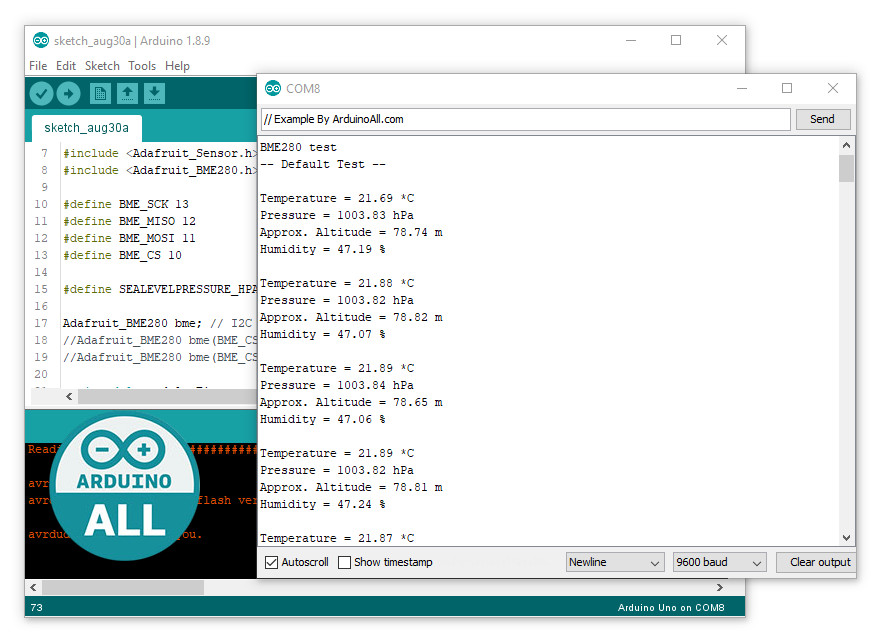The image size is (886, 640).
Task: Close the COM8 serial monitor window
Action: coord(833,88)
